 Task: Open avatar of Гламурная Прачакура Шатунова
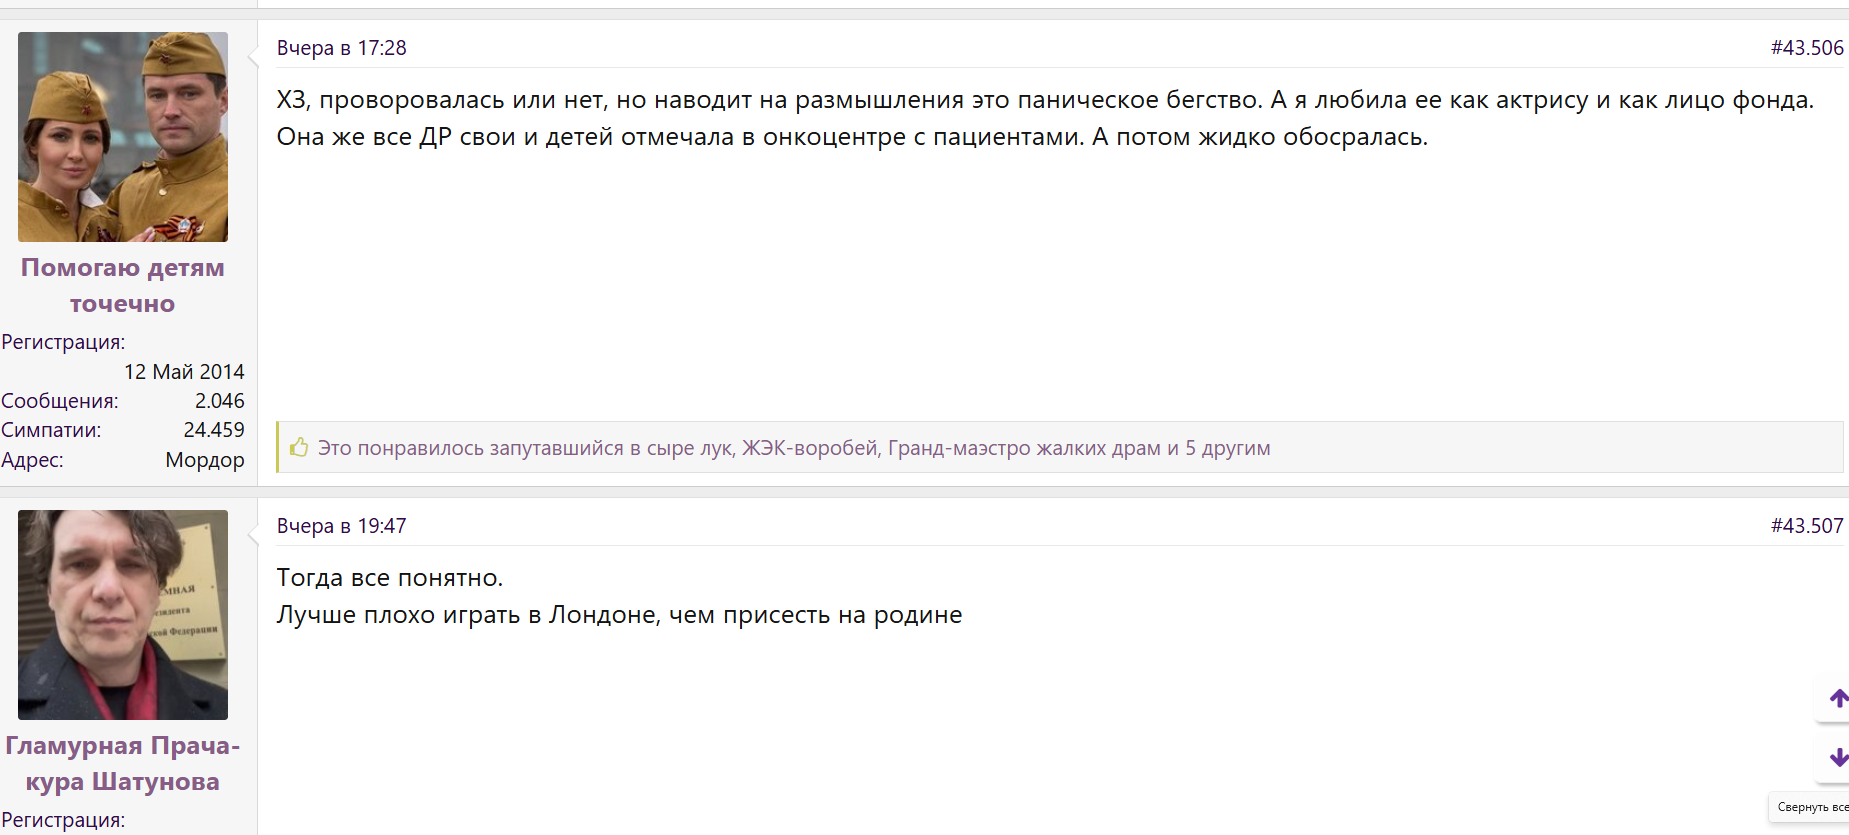click(x=123, y=615)
